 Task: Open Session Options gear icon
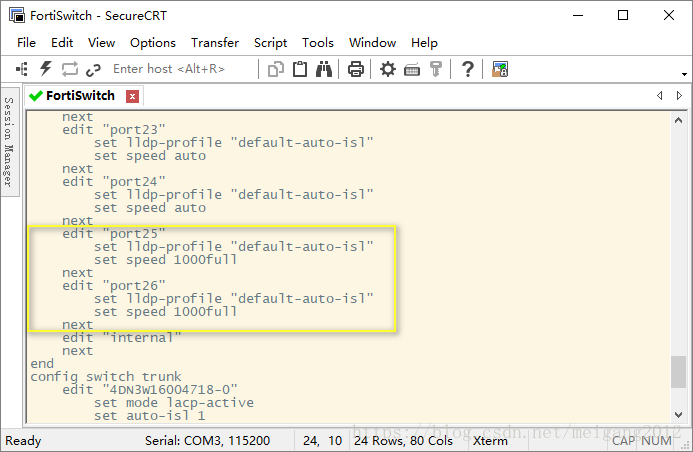click(x=388, y=69)
